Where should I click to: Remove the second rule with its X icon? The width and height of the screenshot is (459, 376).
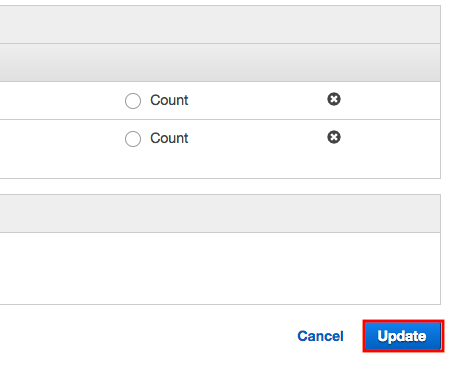click(334, 137)
